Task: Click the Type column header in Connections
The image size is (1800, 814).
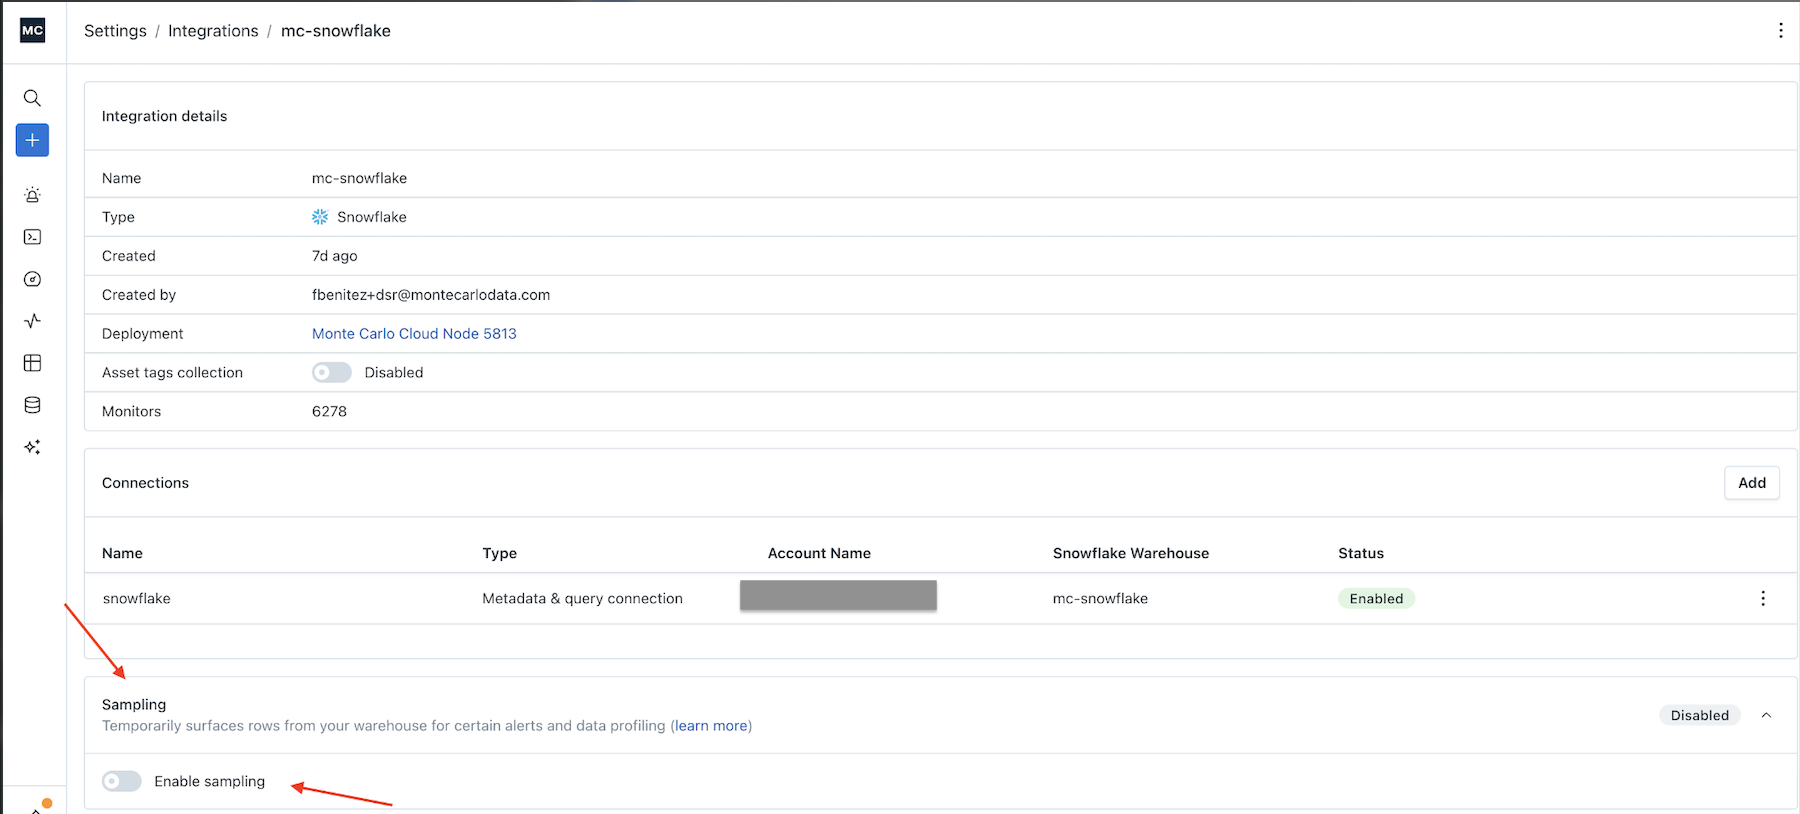Action: pos(499,553)
